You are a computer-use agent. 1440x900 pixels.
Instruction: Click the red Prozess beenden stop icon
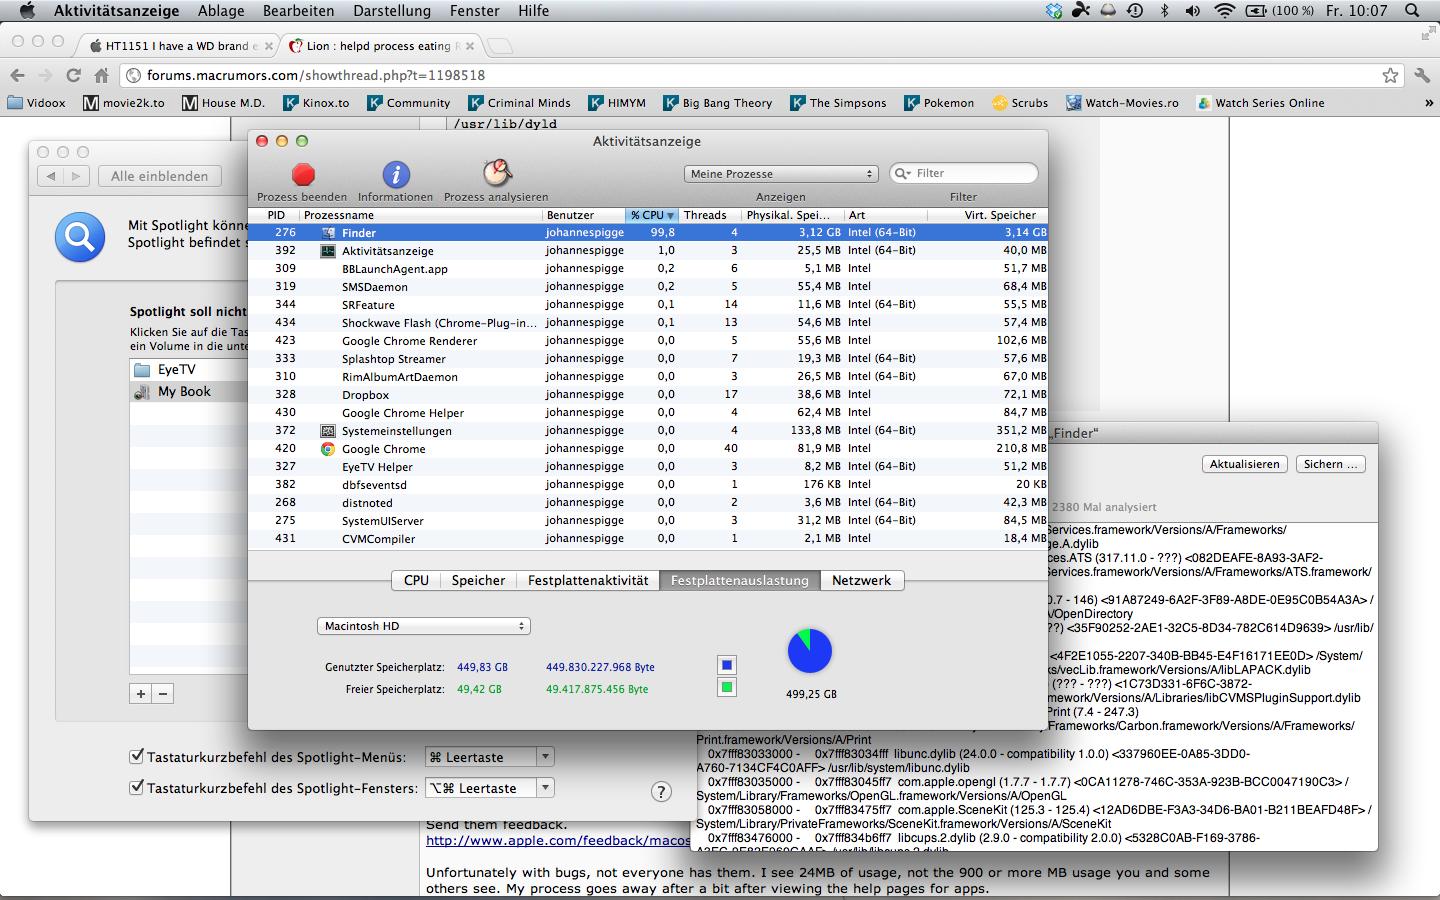click(303, 174)
